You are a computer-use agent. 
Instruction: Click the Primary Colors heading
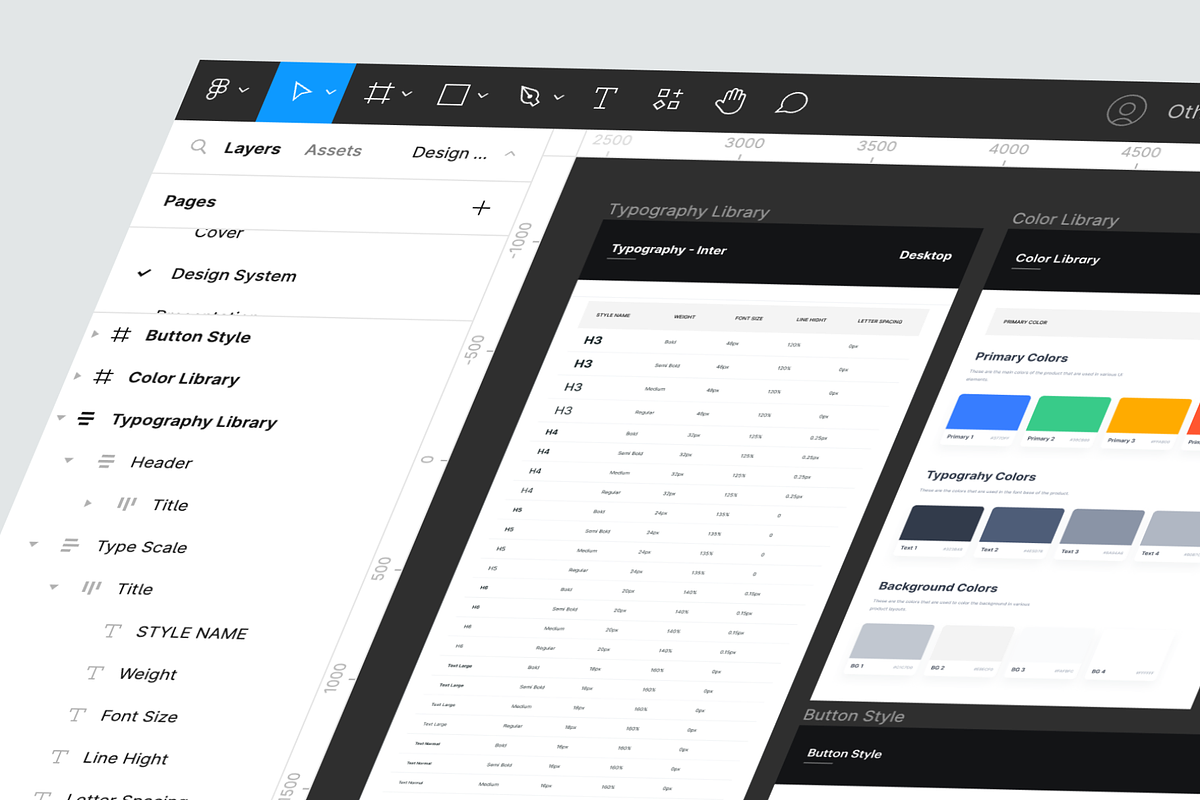click(1021, 357)
